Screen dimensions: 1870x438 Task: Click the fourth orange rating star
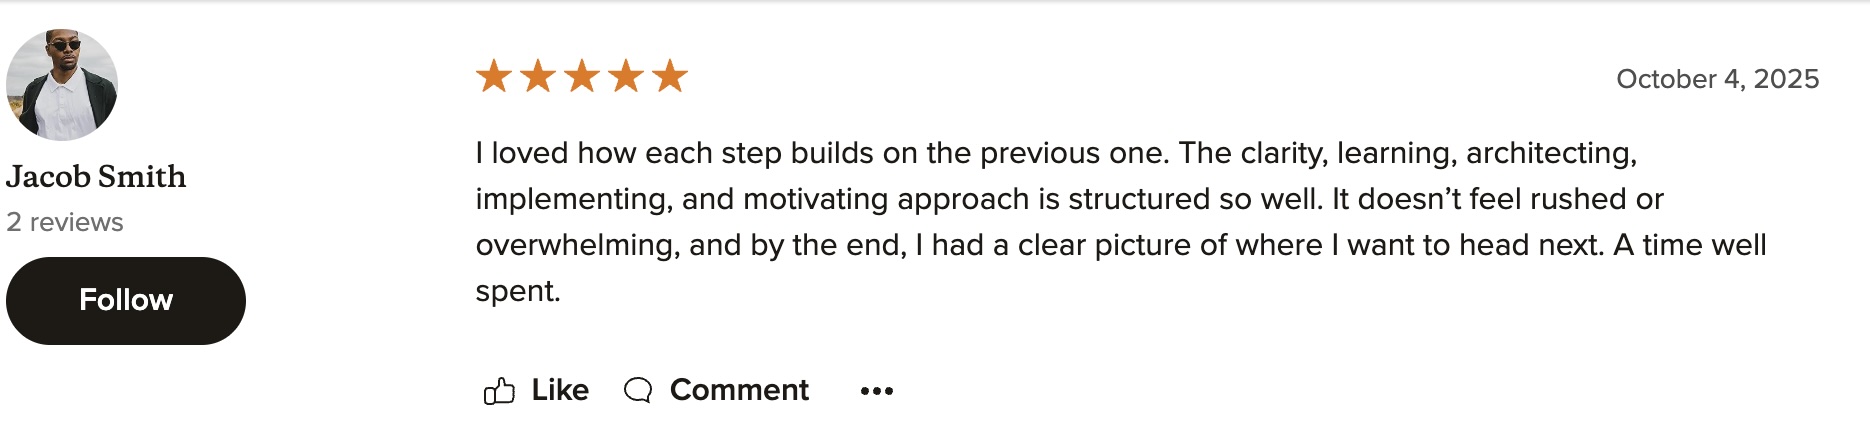(x=626, y=76)
